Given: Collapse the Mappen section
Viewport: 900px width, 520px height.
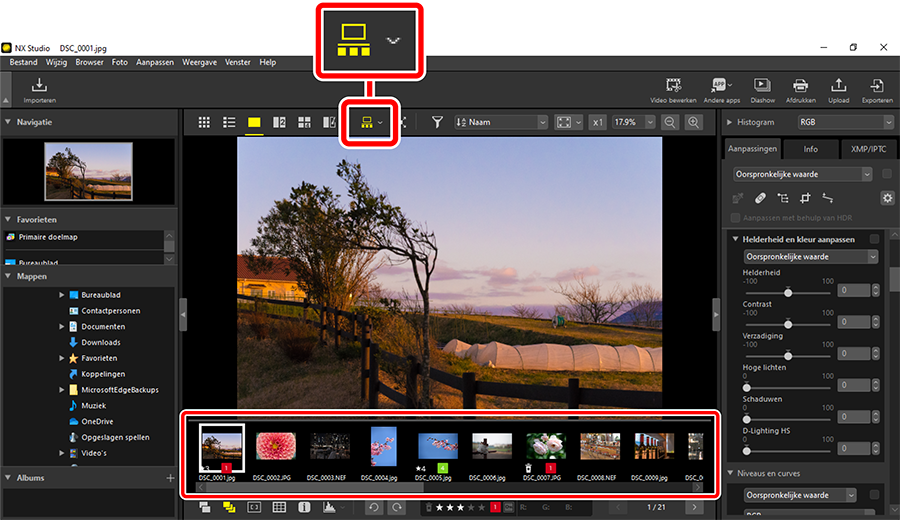Looking at the screenshot, I should tap(8, 276).
